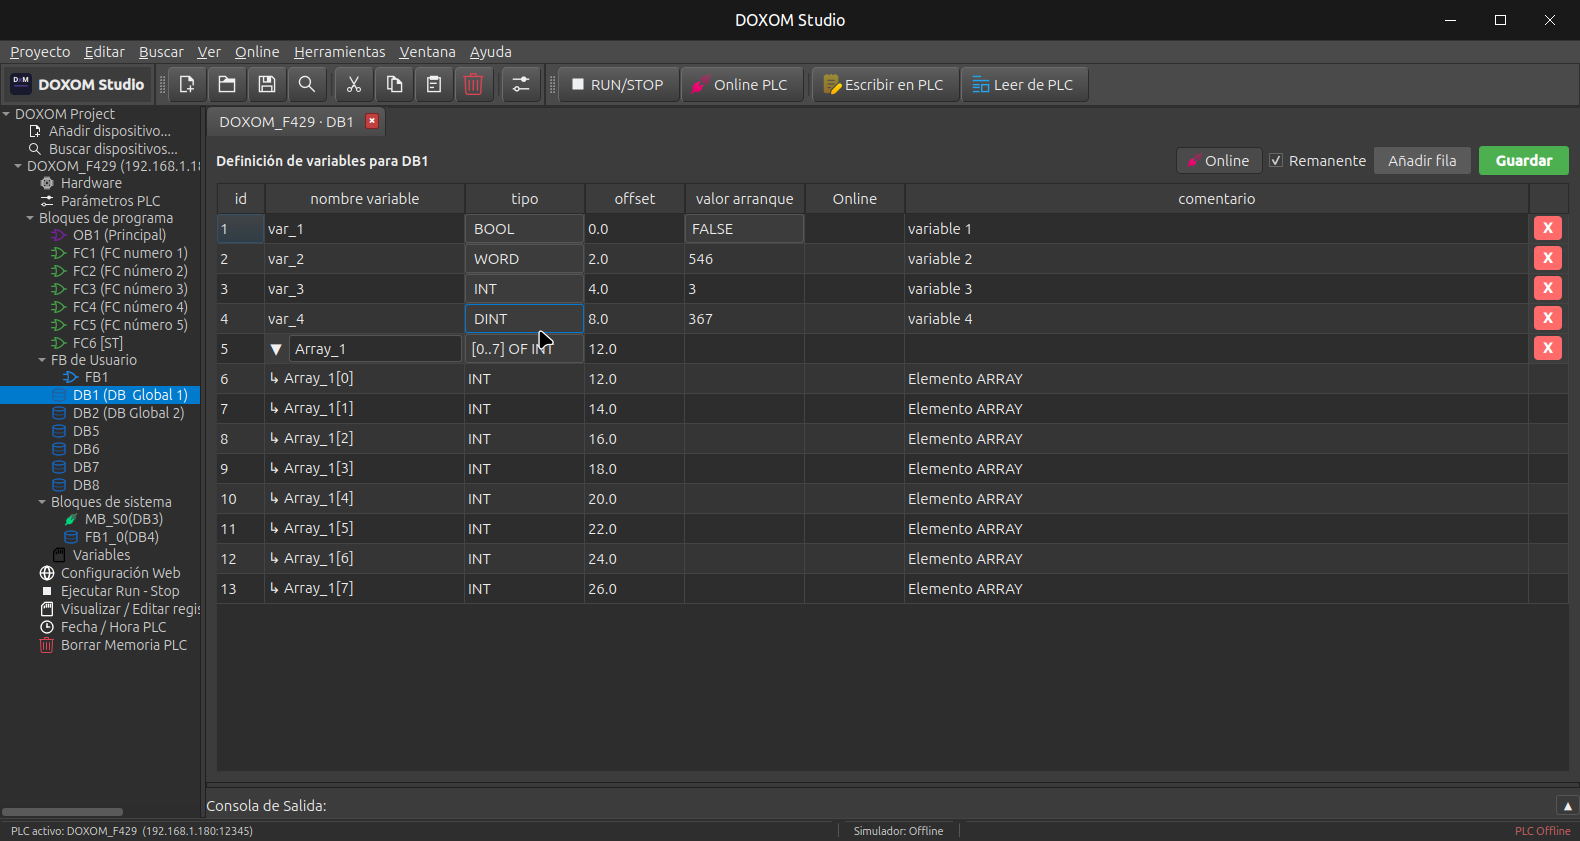Open settings sliders toolbar icon

click(x=521, y=85)
